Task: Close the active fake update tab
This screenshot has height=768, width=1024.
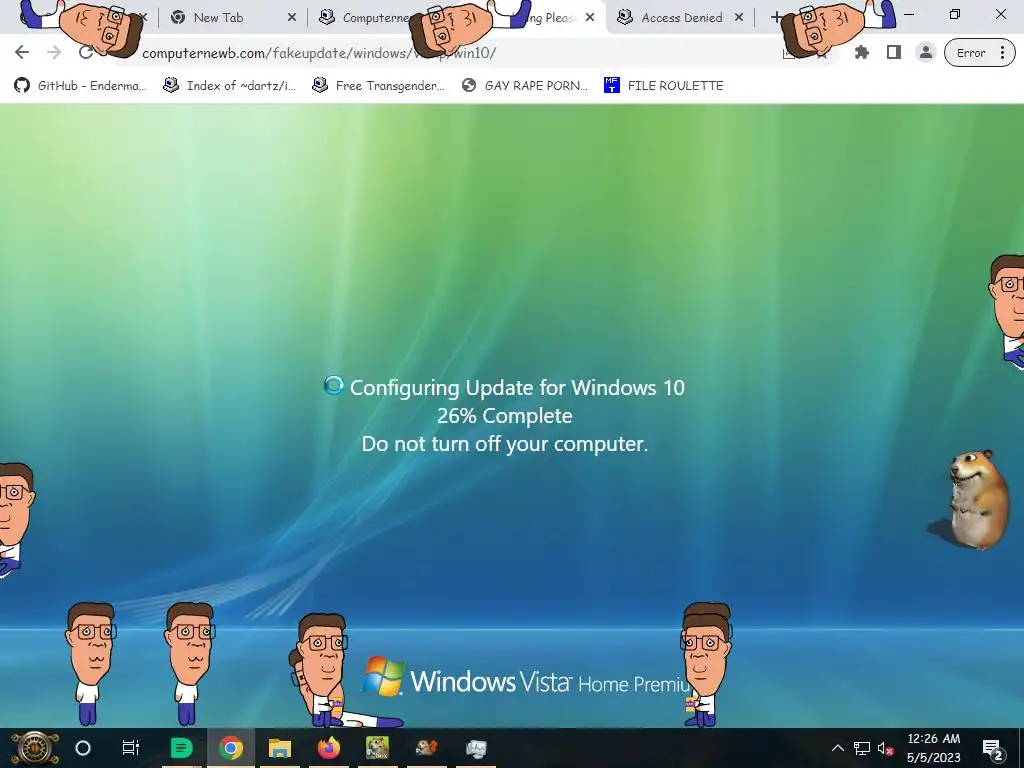Action: pos(590,18)
